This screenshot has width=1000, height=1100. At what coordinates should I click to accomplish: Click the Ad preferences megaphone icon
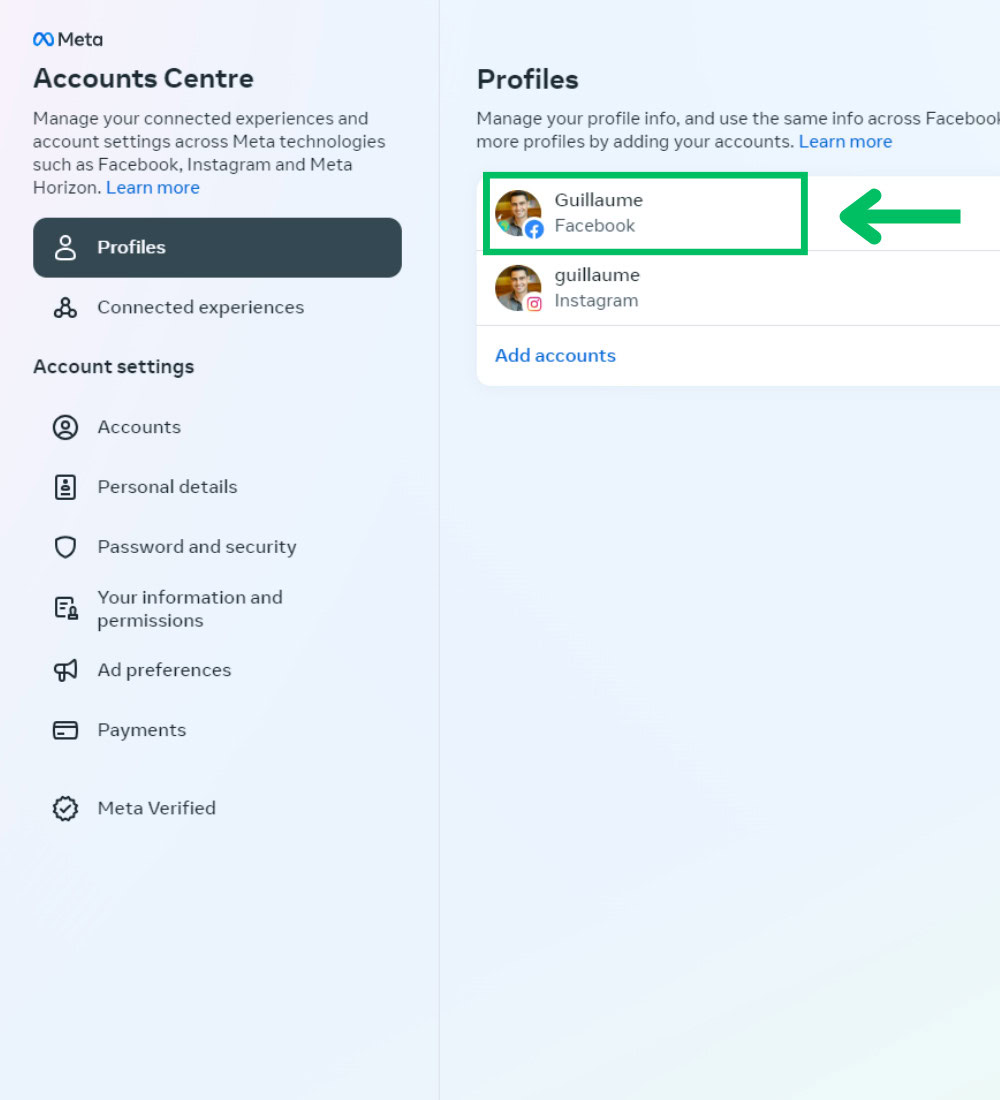point(65,670)
